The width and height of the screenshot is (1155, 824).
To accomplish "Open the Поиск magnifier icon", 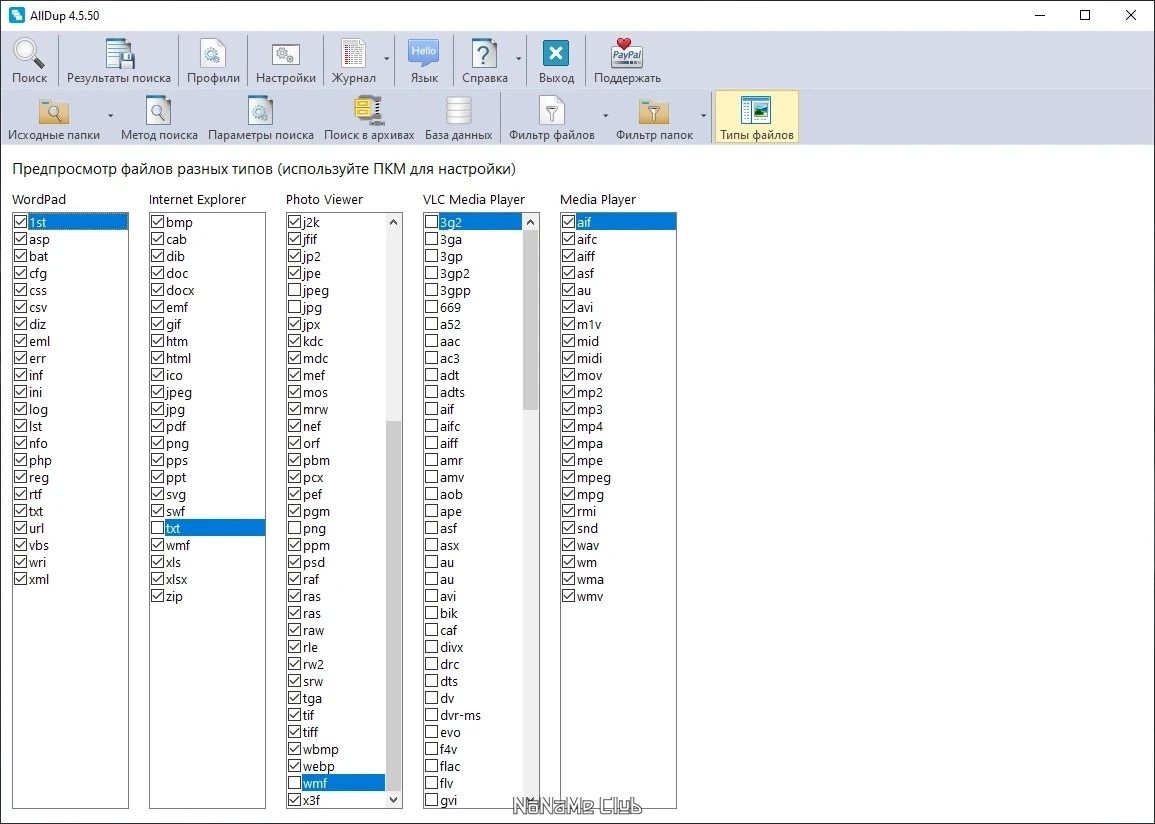I will (29, 53).
